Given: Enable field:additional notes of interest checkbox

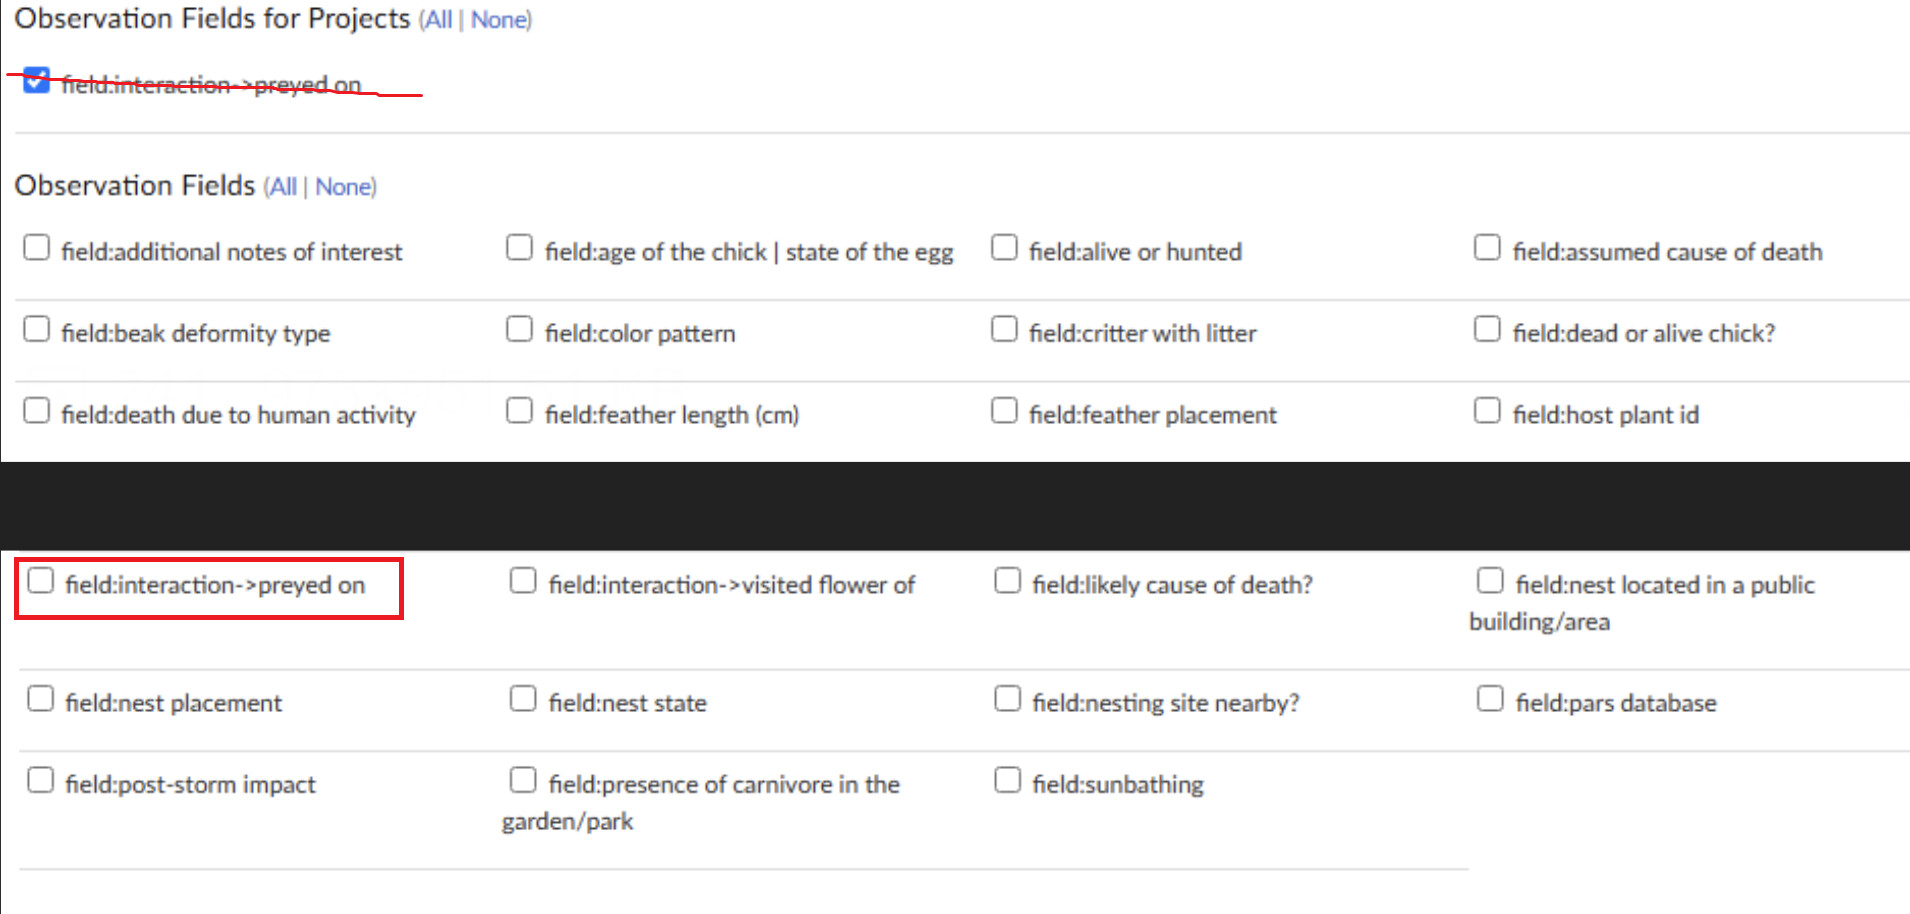Looking at the screenshot, I should coord(37,247).
